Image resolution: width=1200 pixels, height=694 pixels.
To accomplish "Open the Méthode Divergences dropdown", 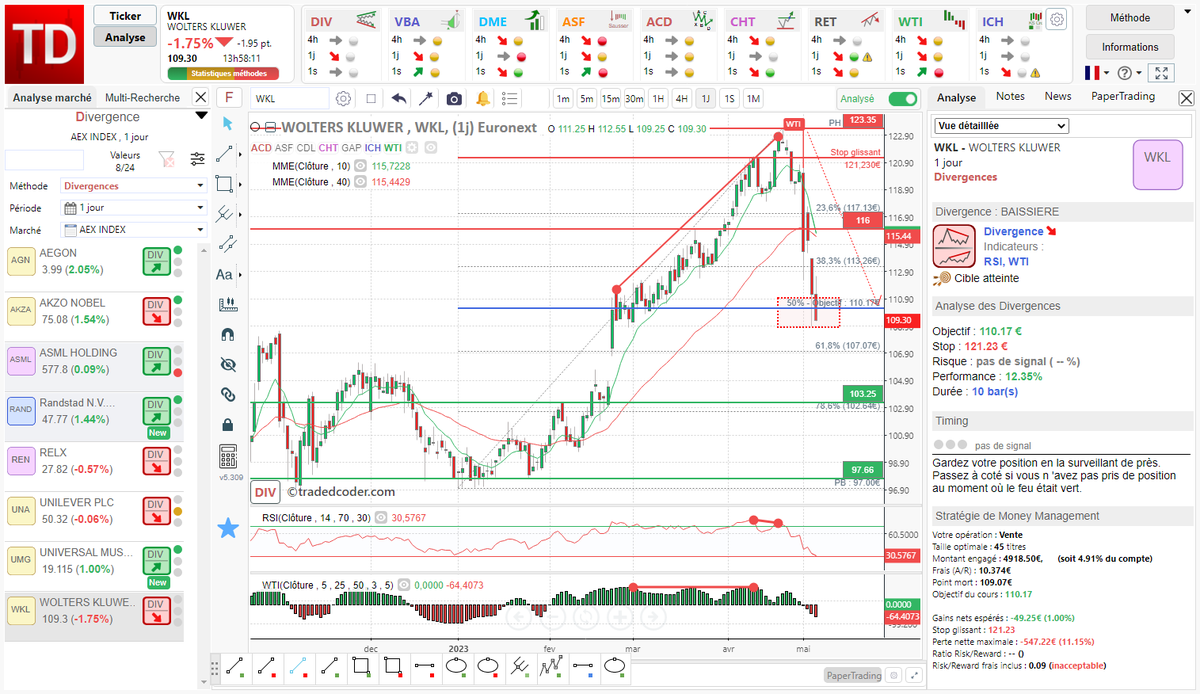I will click(x=134, y=186).
